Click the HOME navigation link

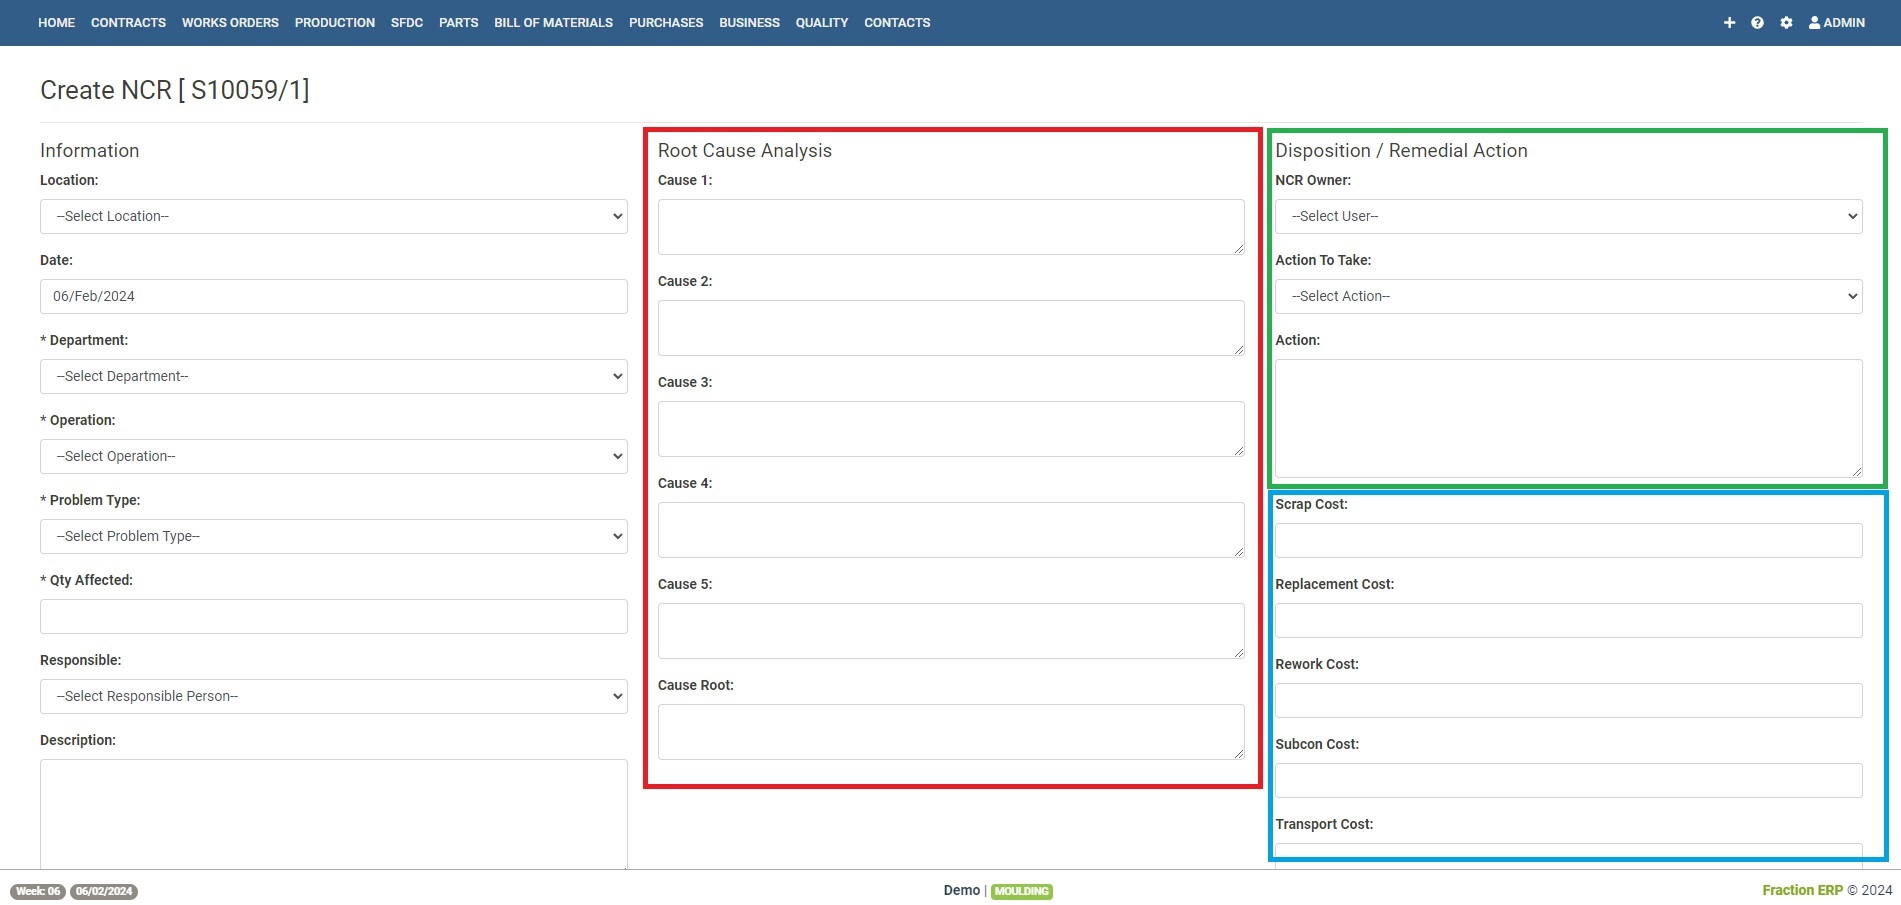point(56,23)
